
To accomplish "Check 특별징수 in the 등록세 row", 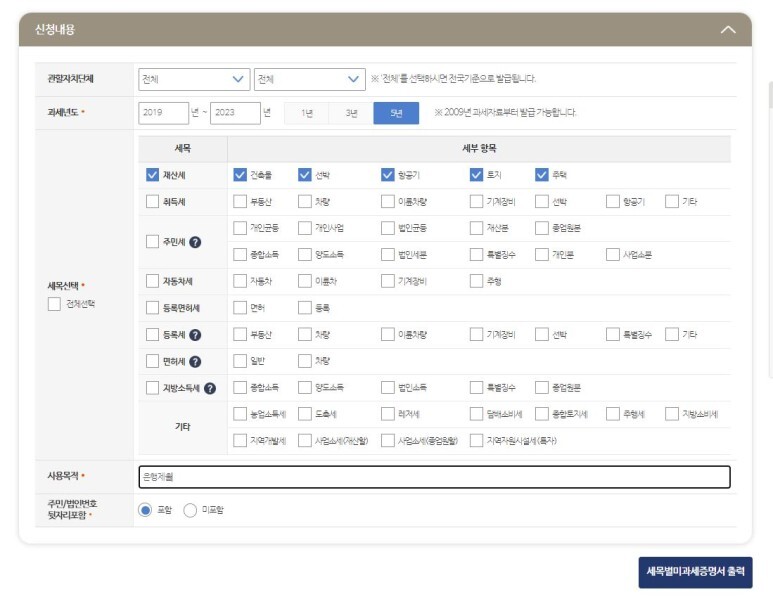I will [612, 335].
